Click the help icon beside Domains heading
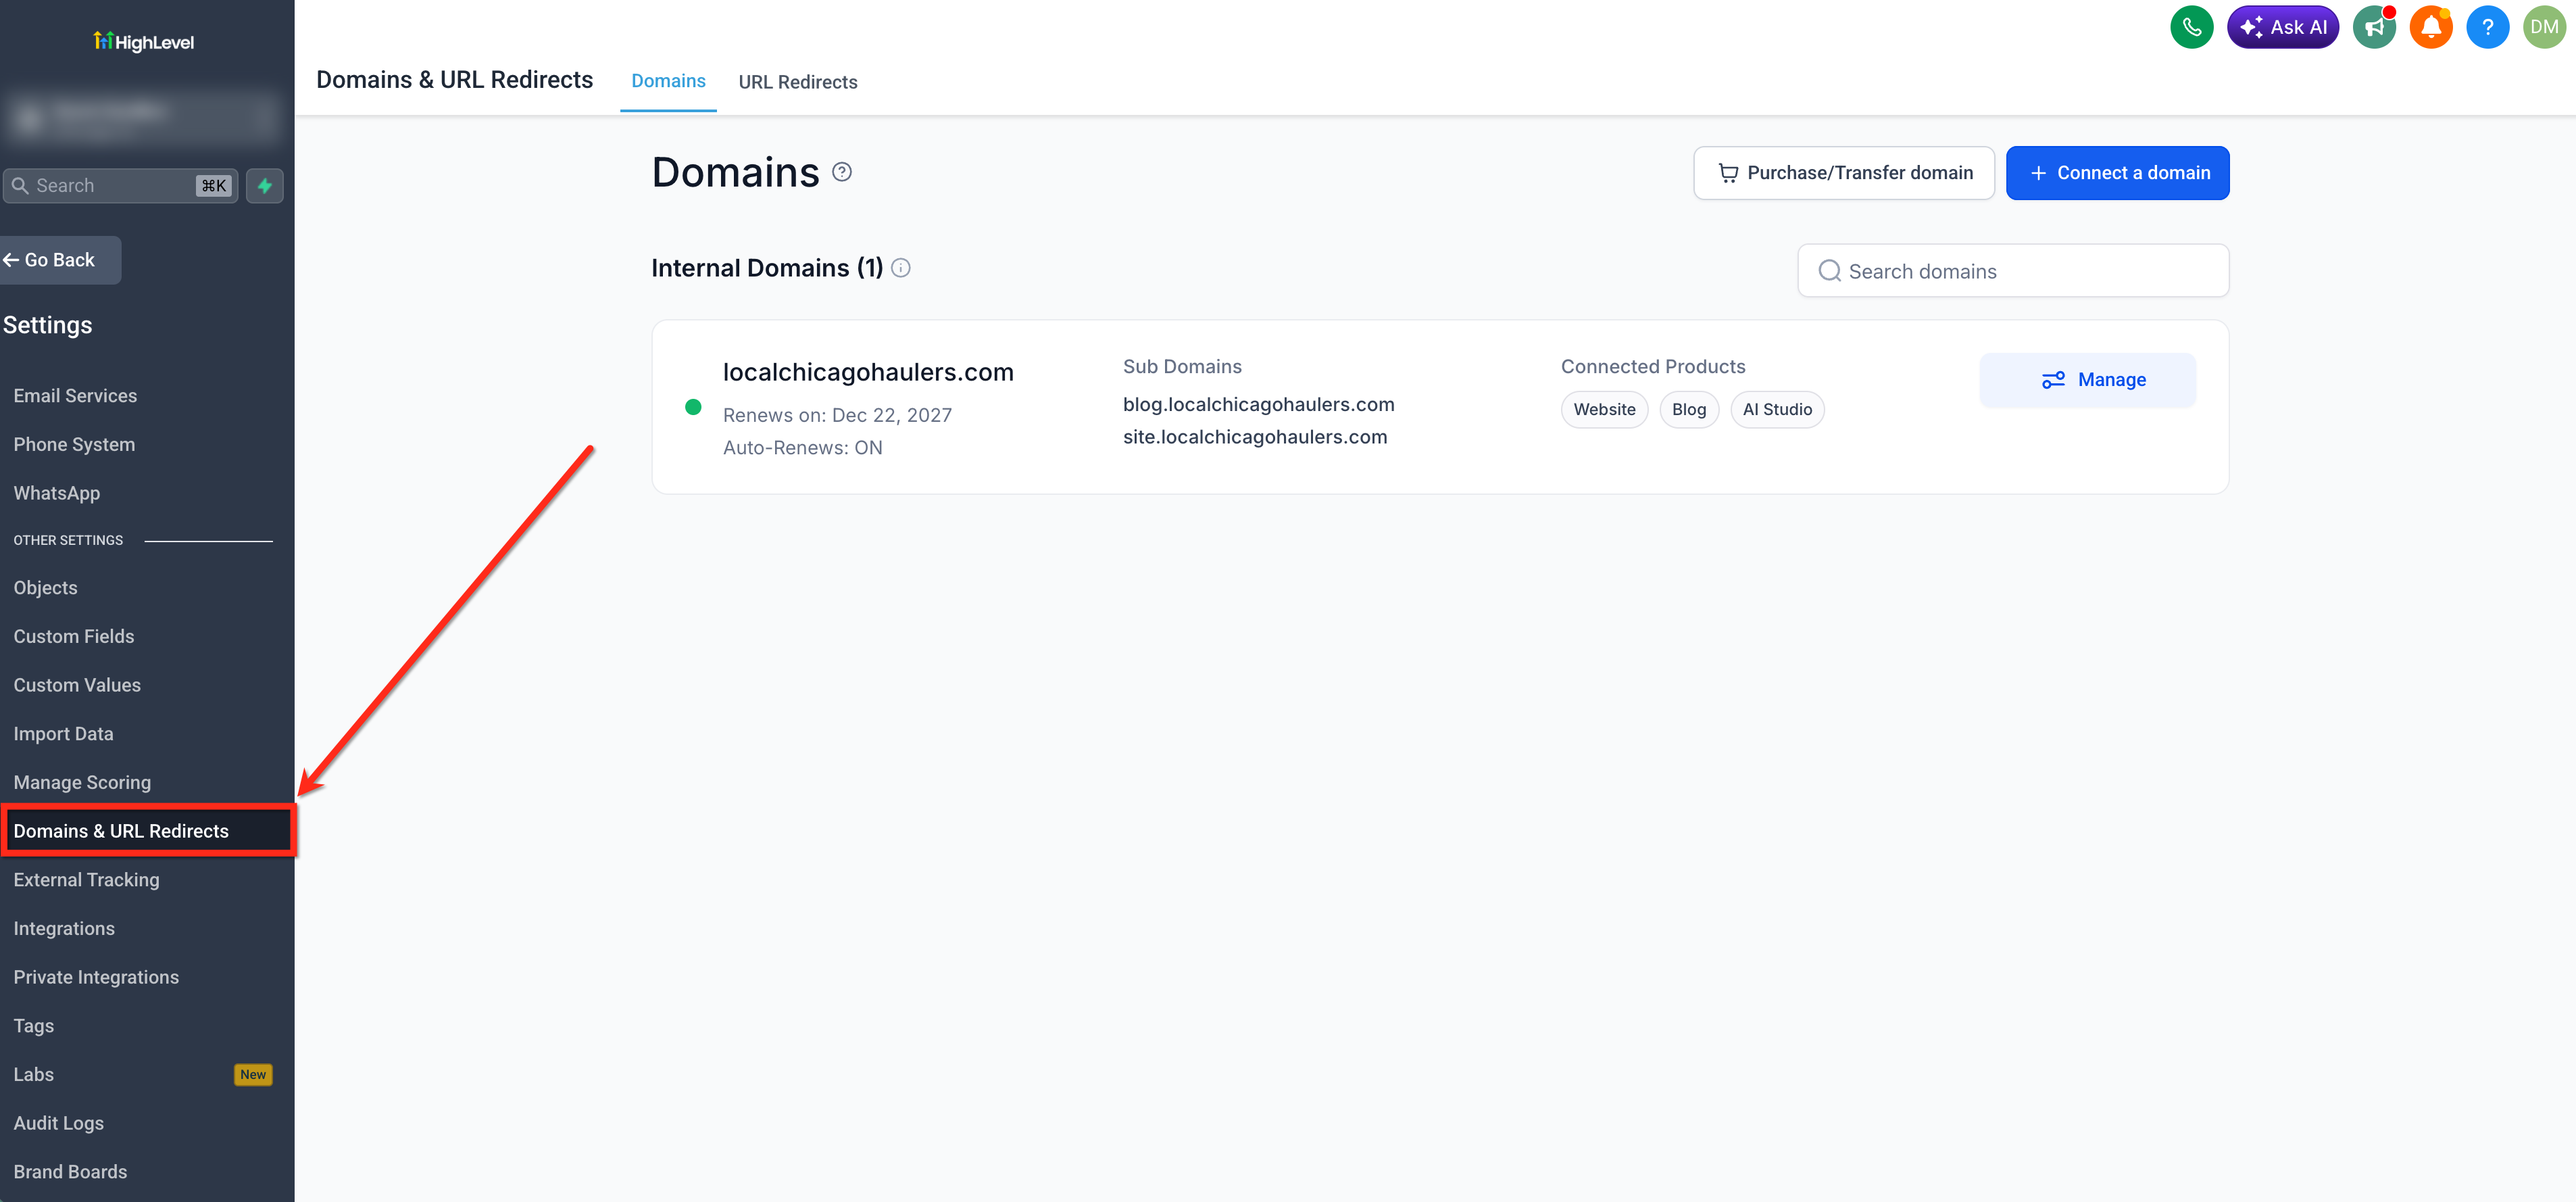Image resolution: width=2576 pixels, height=1202 pixels. click(842, 172)
